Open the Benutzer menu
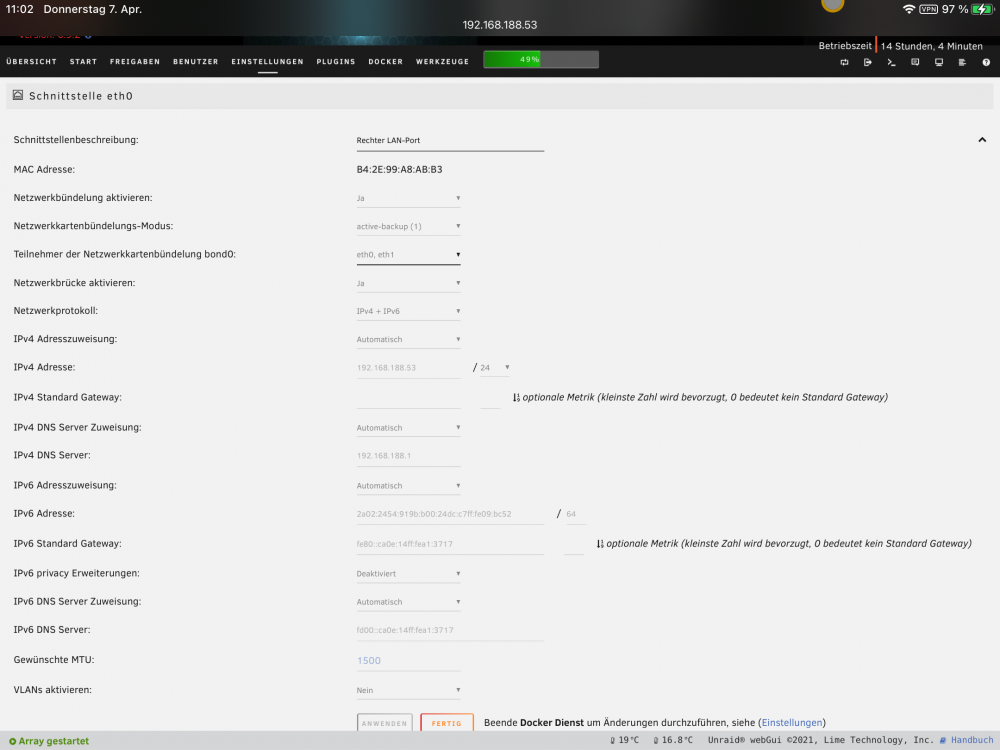The height and width of the screenshot is (750, 1000). [196, 62]
